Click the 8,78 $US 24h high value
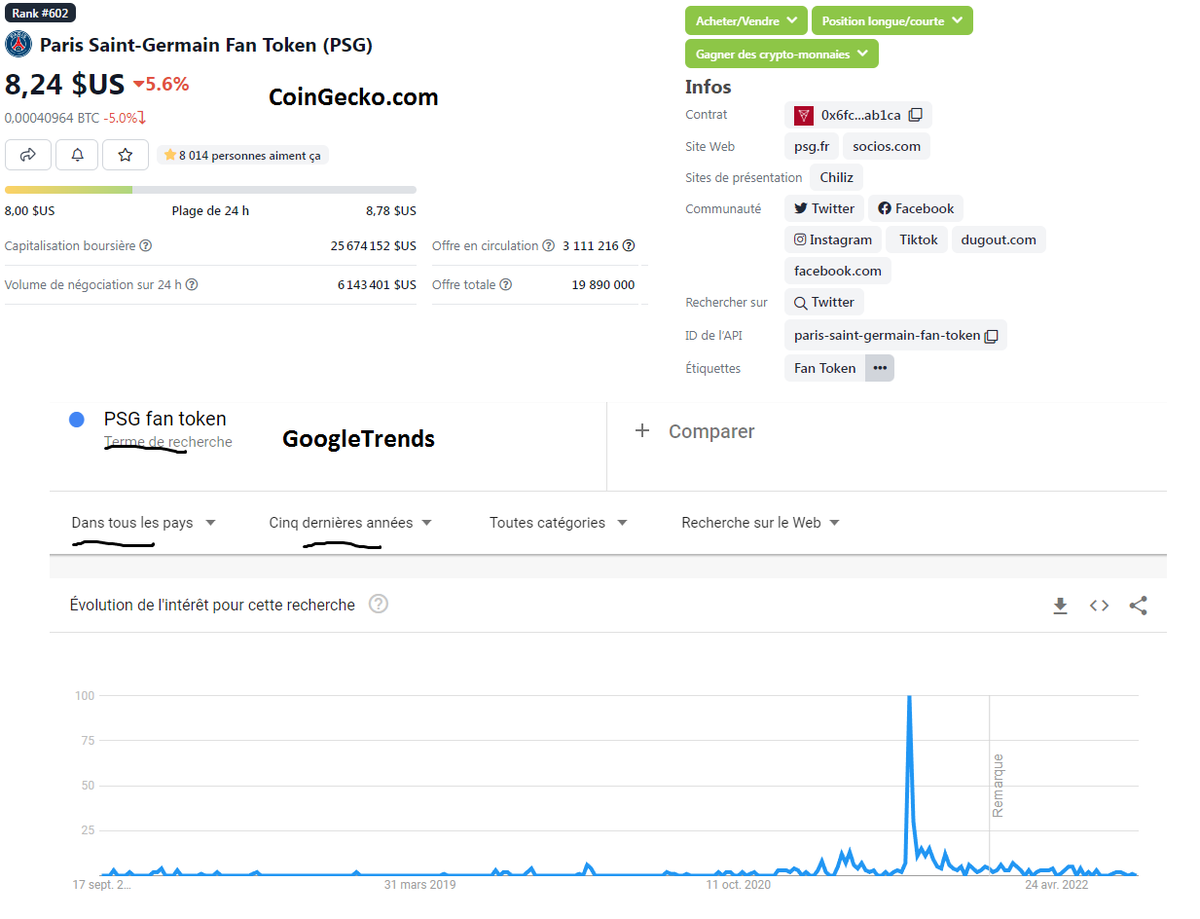 [391, 211]
